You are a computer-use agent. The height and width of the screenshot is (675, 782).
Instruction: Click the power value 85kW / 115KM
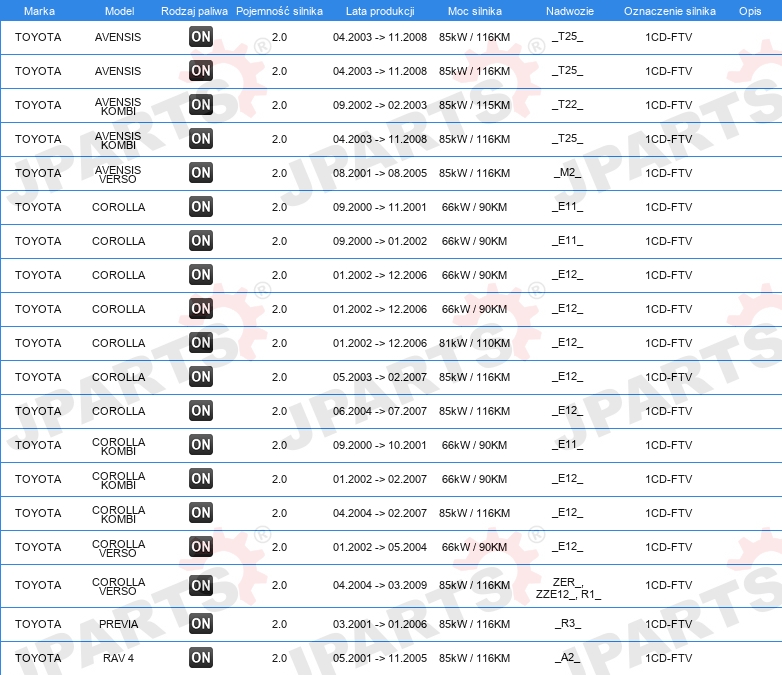[x=474, y=105]
